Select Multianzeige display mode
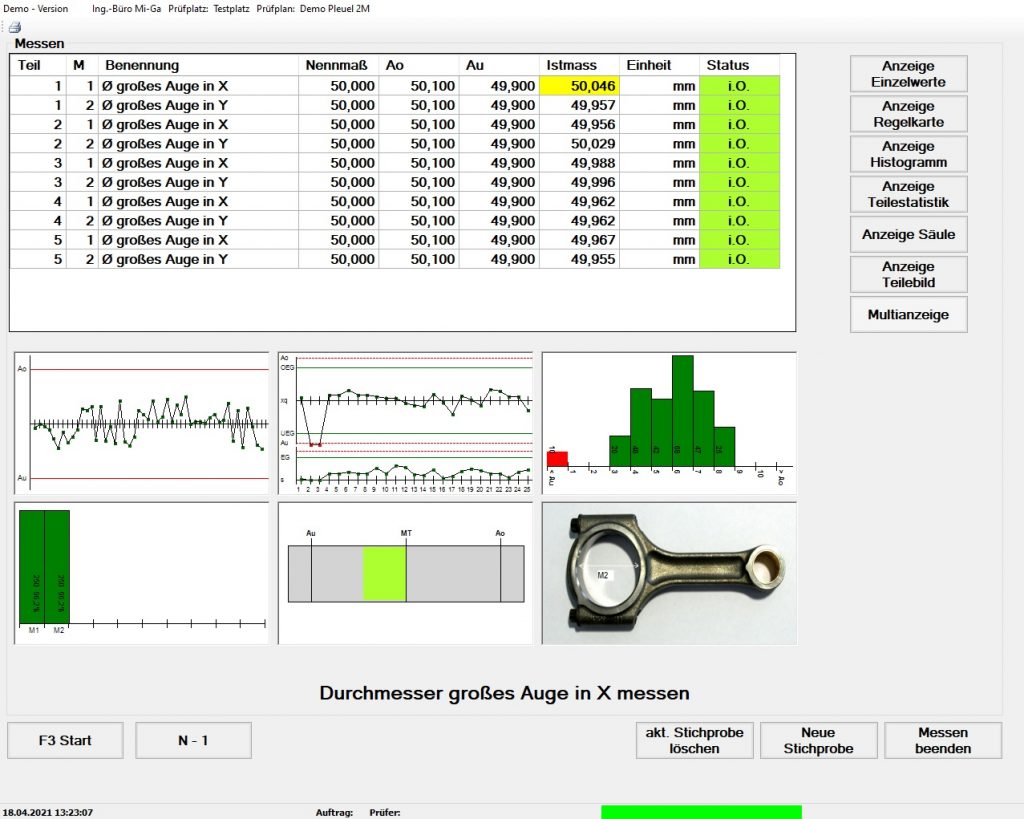 click(x=908, y=314)
